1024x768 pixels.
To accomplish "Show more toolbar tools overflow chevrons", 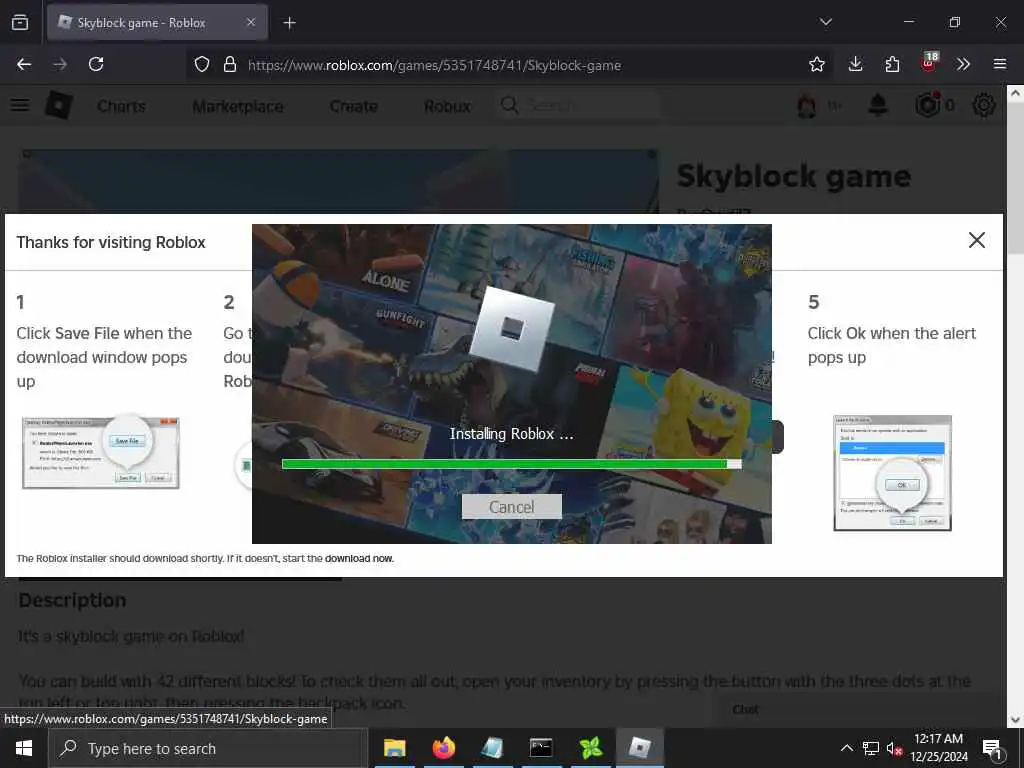I will pos(963,64).
